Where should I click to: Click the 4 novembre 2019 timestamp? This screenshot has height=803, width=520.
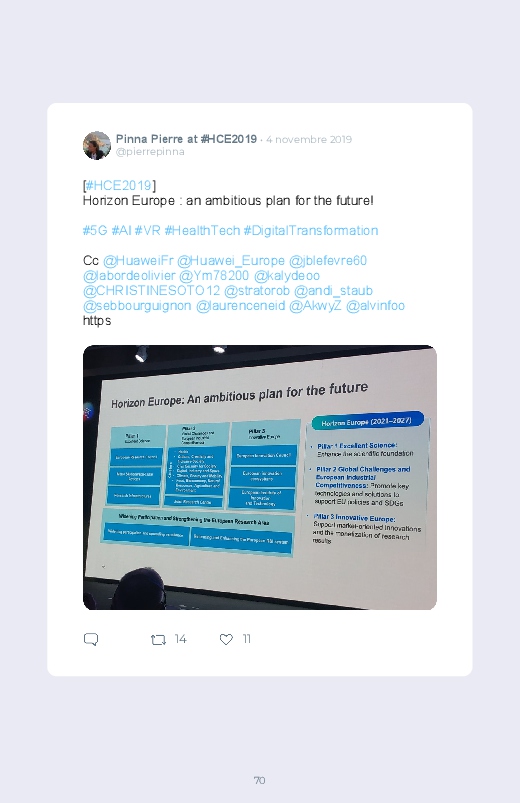tap(309, 139)
